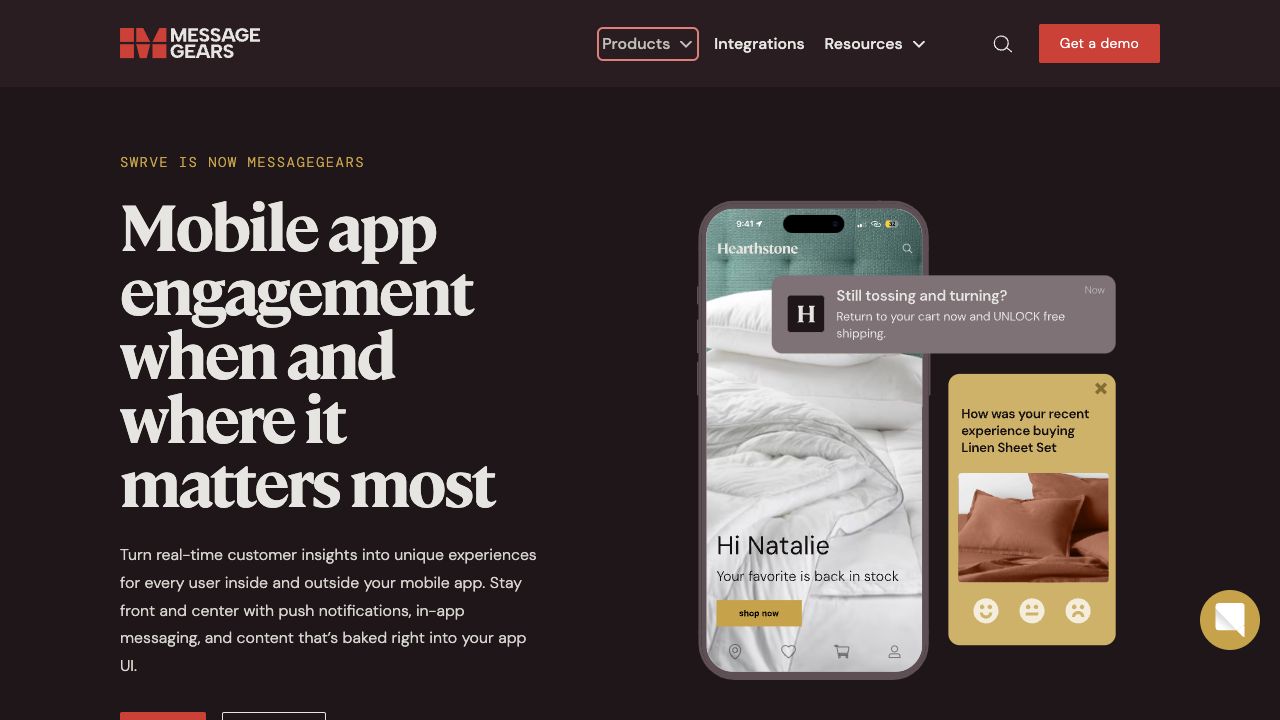The width and height of the screenshot is (1280, 720).
Task: Click the MessageGears logo
Action: tap(190, 43)
